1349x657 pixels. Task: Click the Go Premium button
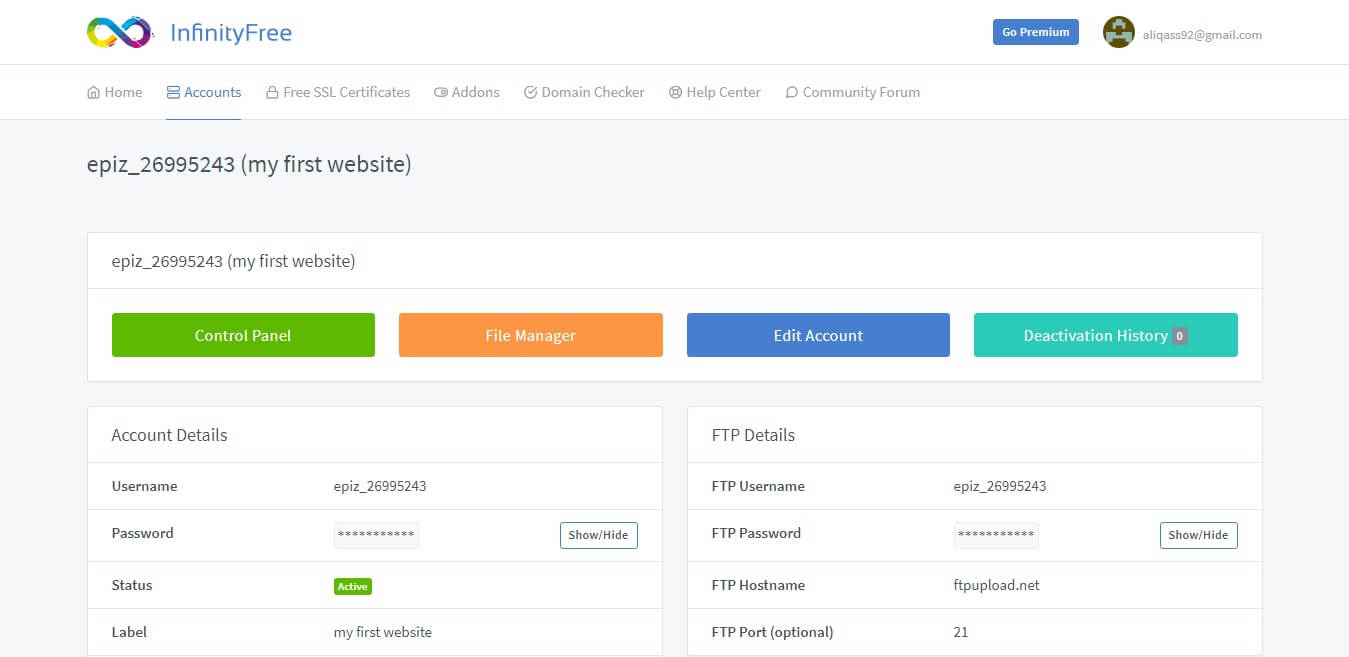coord(1035,32)
